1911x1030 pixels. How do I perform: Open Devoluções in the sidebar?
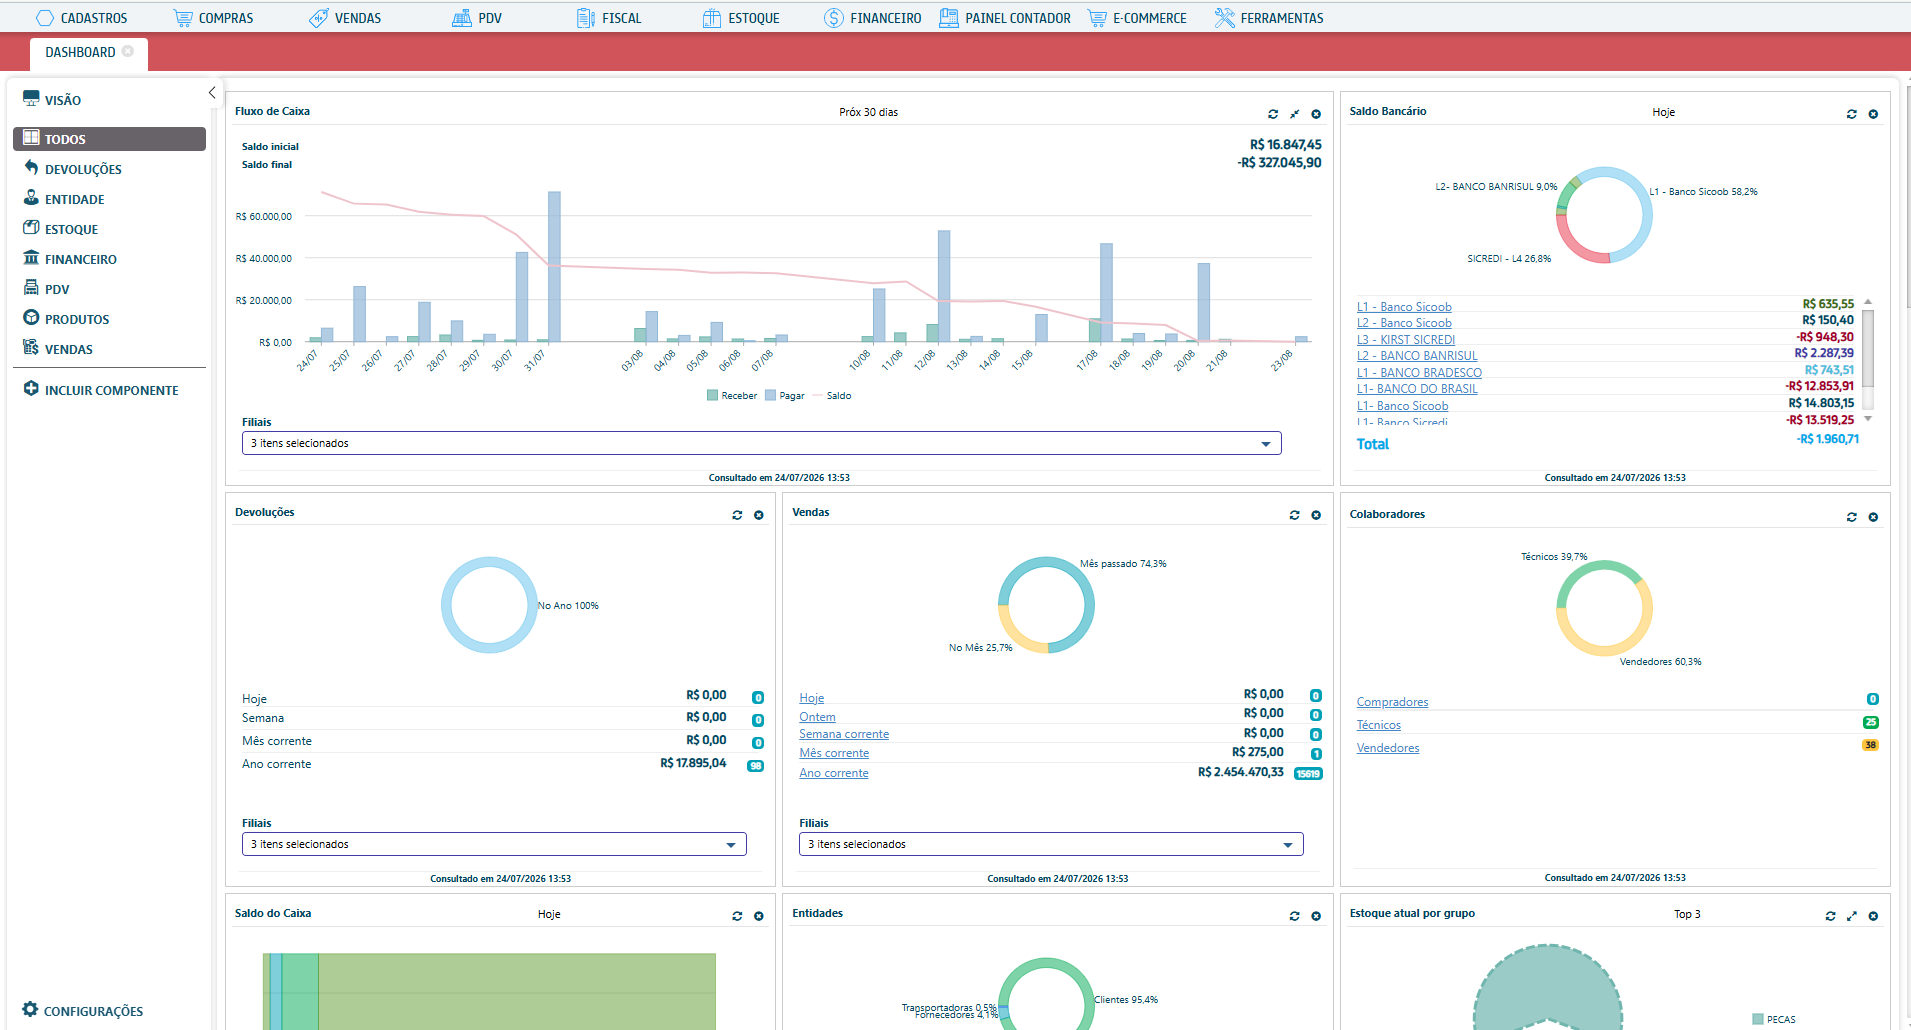[72, 169]
